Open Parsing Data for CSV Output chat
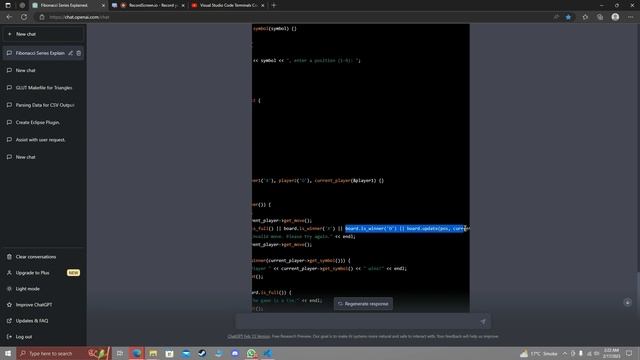Viewport: 640px width, 360px height. (x=43, y=105)
